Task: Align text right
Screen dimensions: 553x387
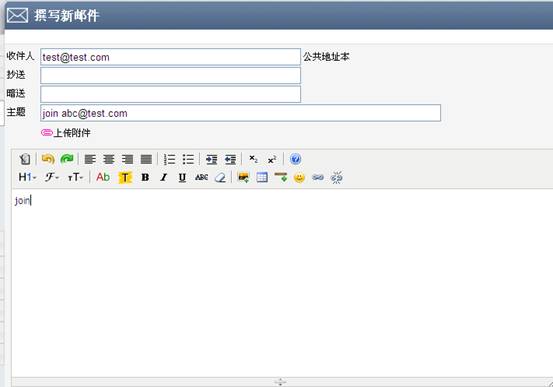Action: pyautogui.click(x=127, y=159)
